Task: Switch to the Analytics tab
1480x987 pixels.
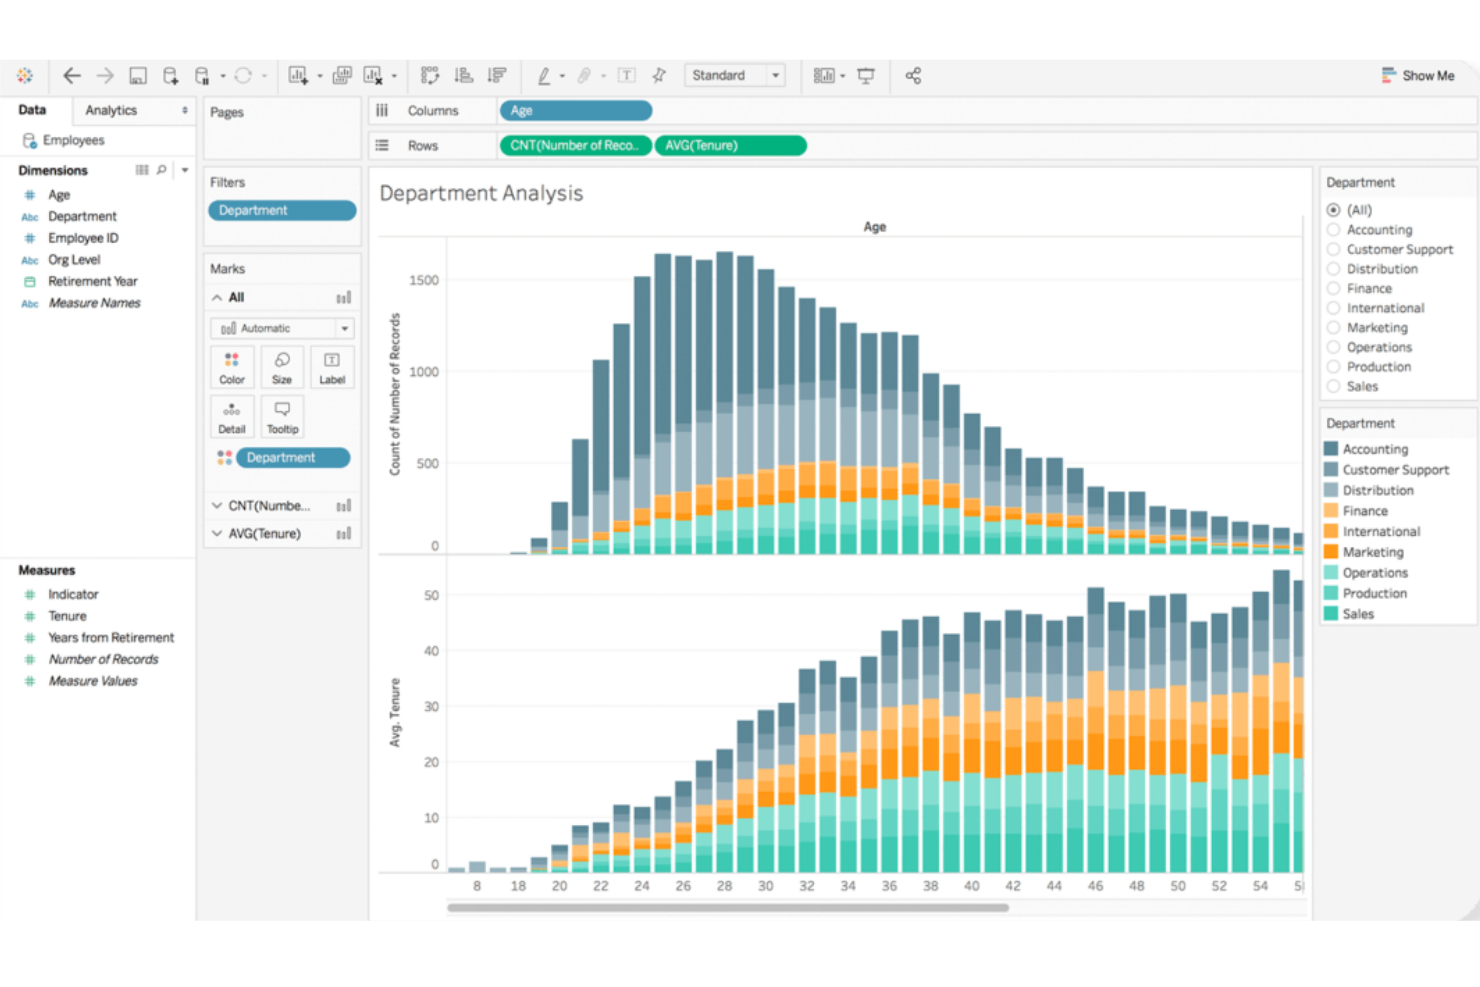Action: [x=110, y=110]
